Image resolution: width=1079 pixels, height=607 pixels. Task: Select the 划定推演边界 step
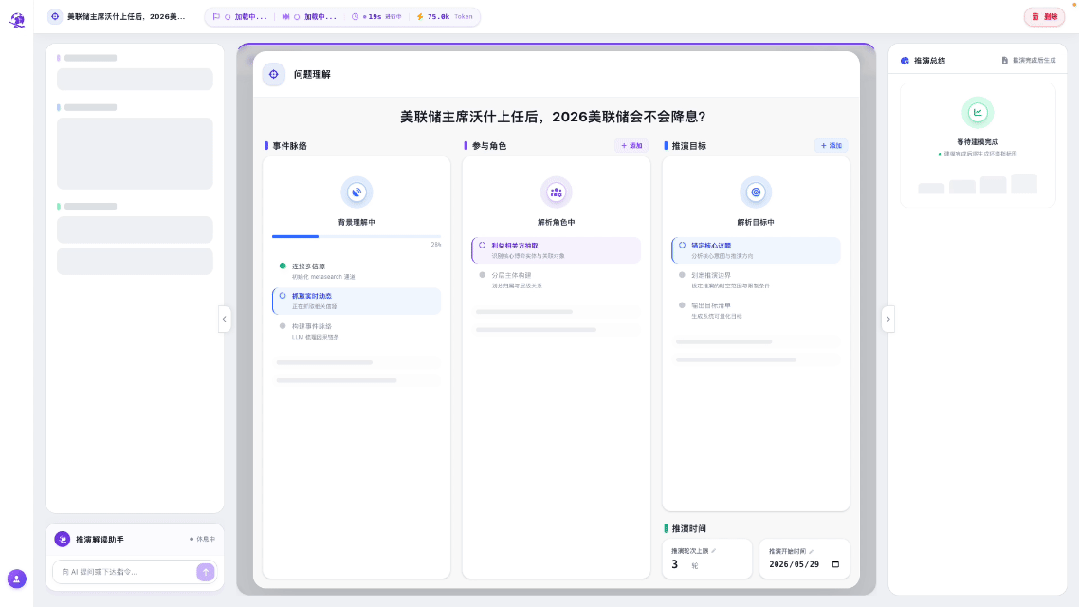756,280
